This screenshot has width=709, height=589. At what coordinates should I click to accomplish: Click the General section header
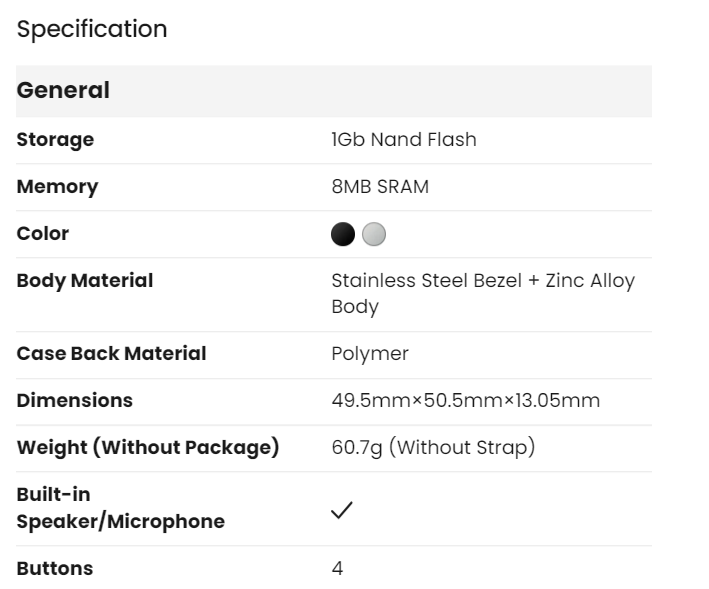[x=63, y=91]
